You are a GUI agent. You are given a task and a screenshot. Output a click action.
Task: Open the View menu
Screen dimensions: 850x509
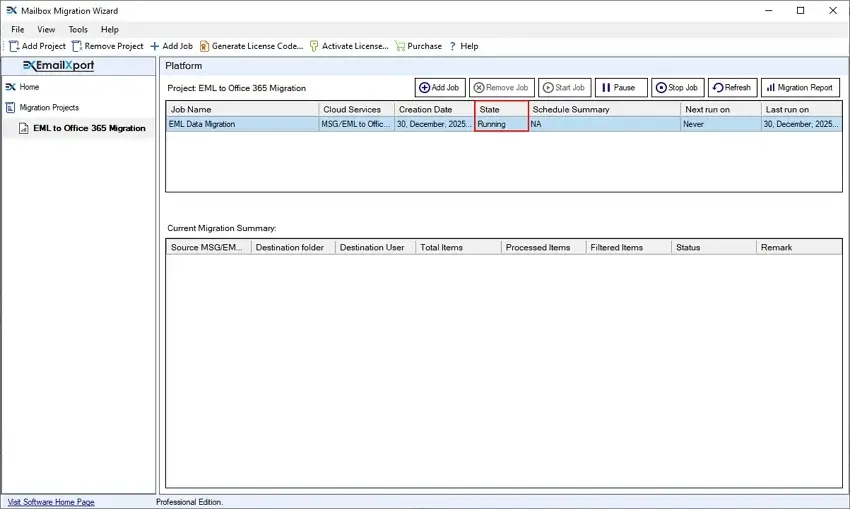tap(46, 29)
